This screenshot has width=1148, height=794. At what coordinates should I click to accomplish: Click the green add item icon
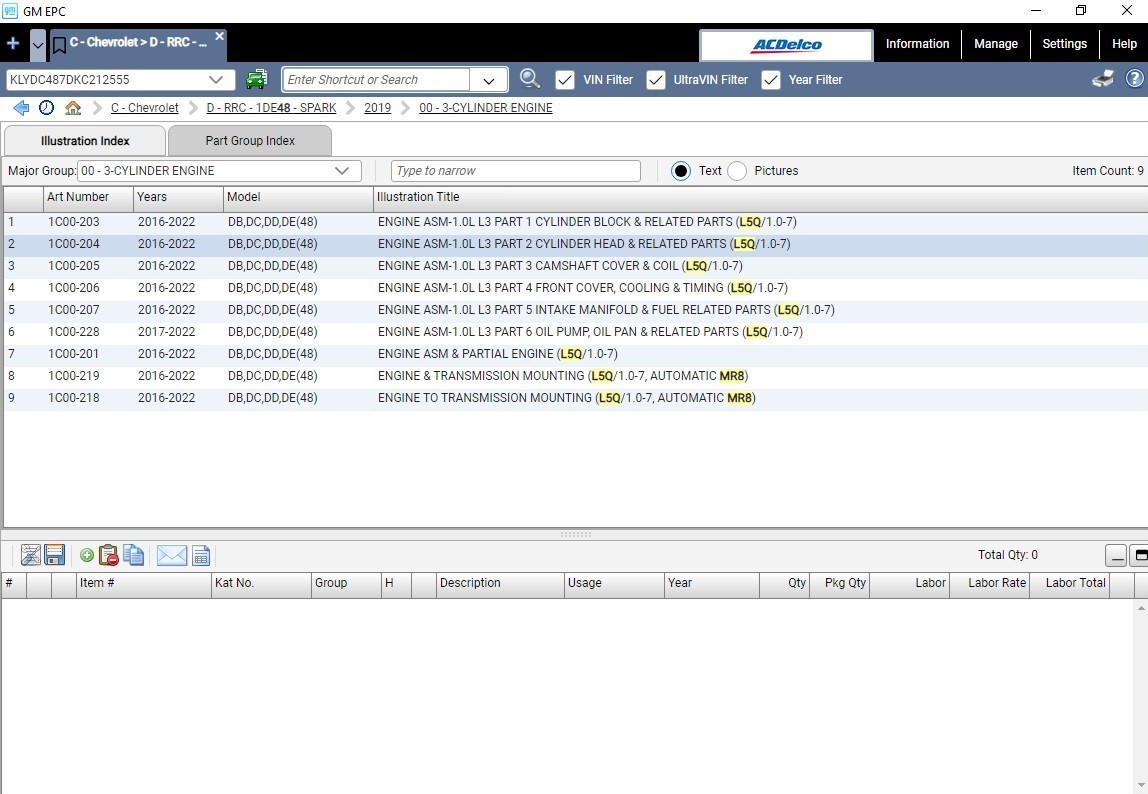(x=86, y=555)
